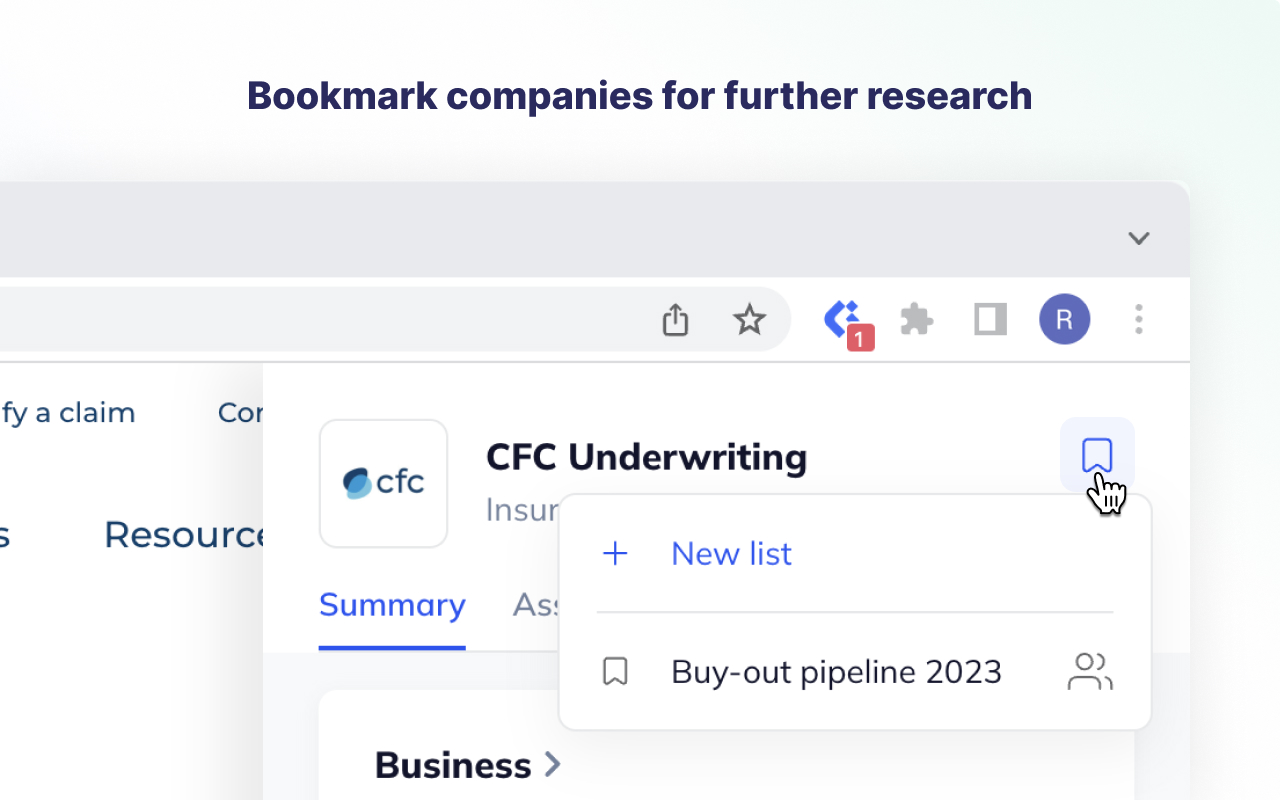Click the plus icon beside New list
Screen dimensions: 1280x800
(615, 553)
